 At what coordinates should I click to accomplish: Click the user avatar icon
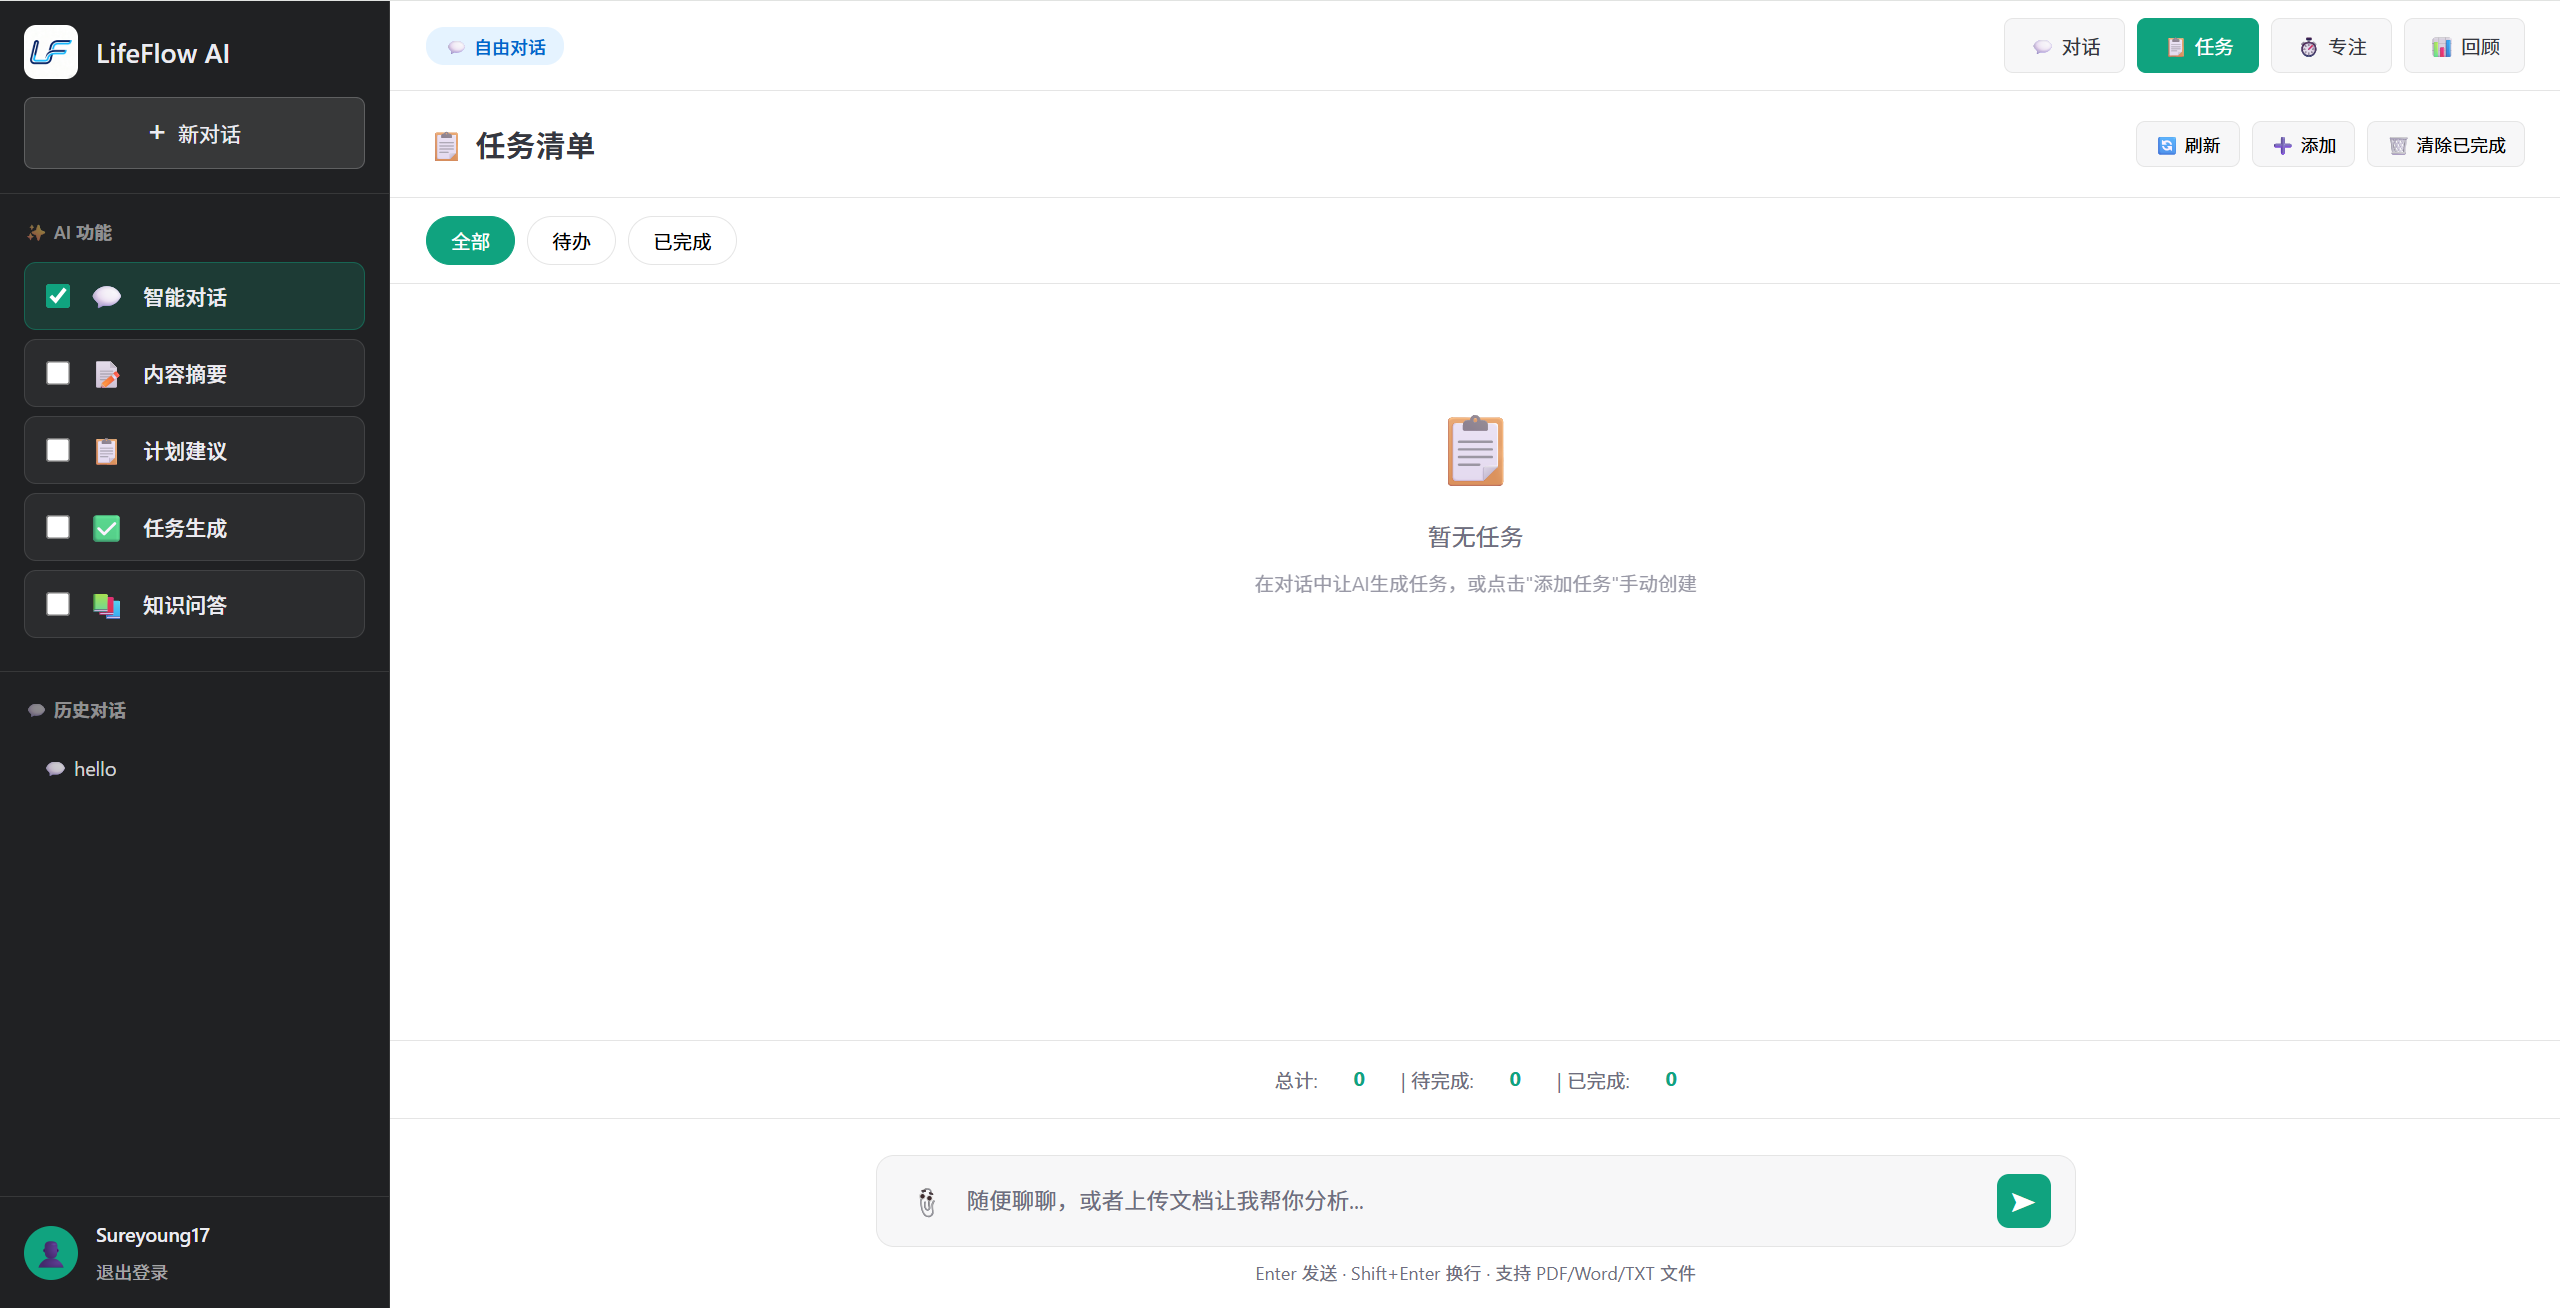tap(51, 1252)
